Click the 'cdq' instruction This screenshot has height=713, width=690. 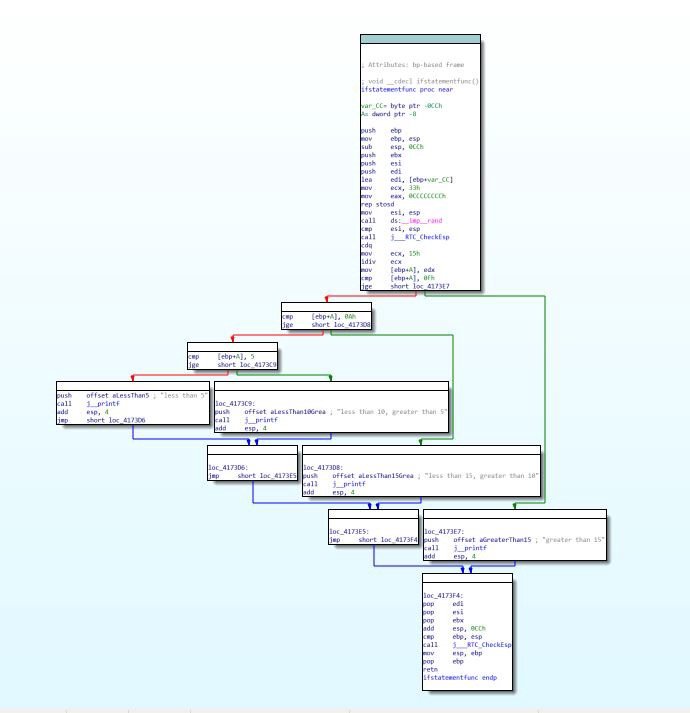tap(366, 245)
